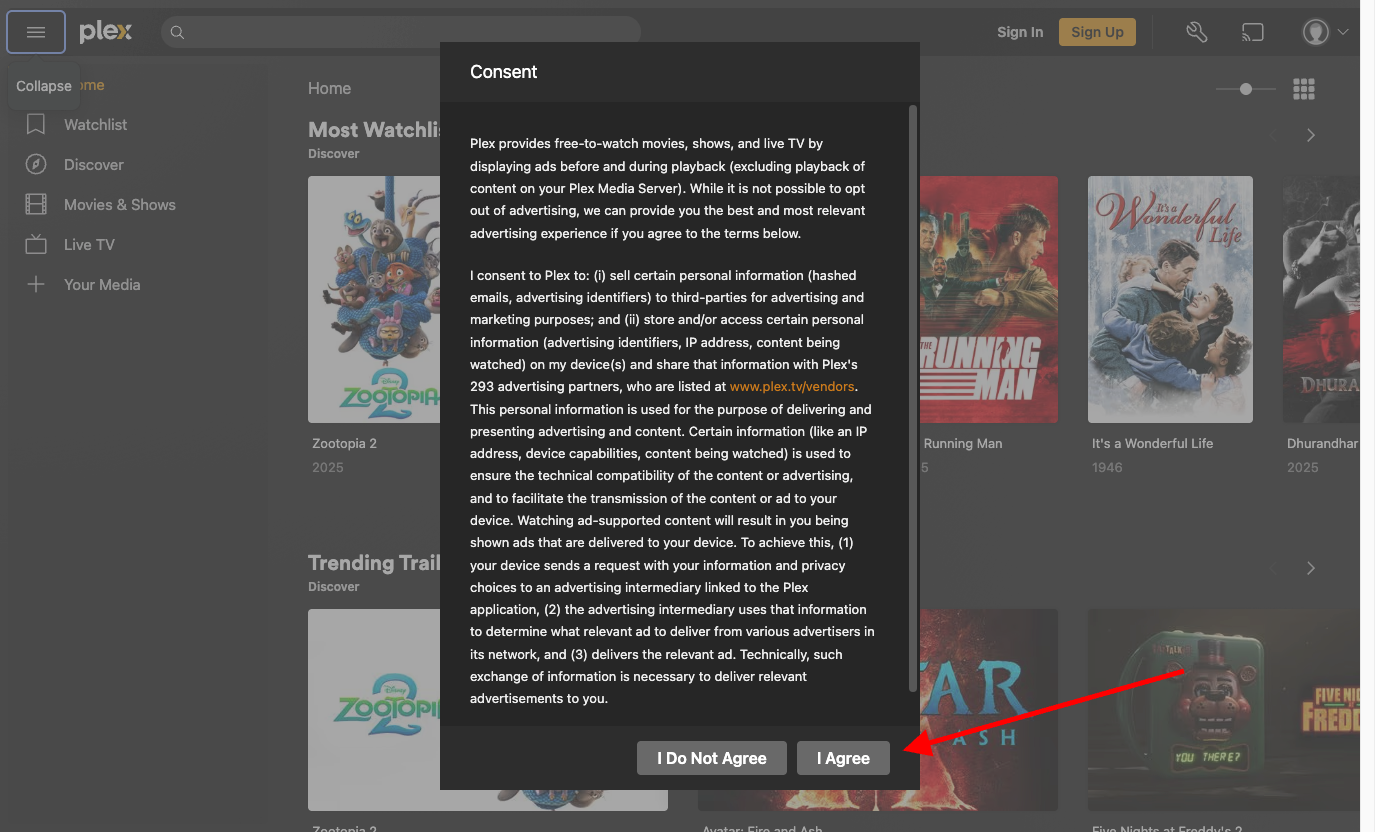Select the Live TV sidebar icon
1375x832 pixels.
click(36, 244)
